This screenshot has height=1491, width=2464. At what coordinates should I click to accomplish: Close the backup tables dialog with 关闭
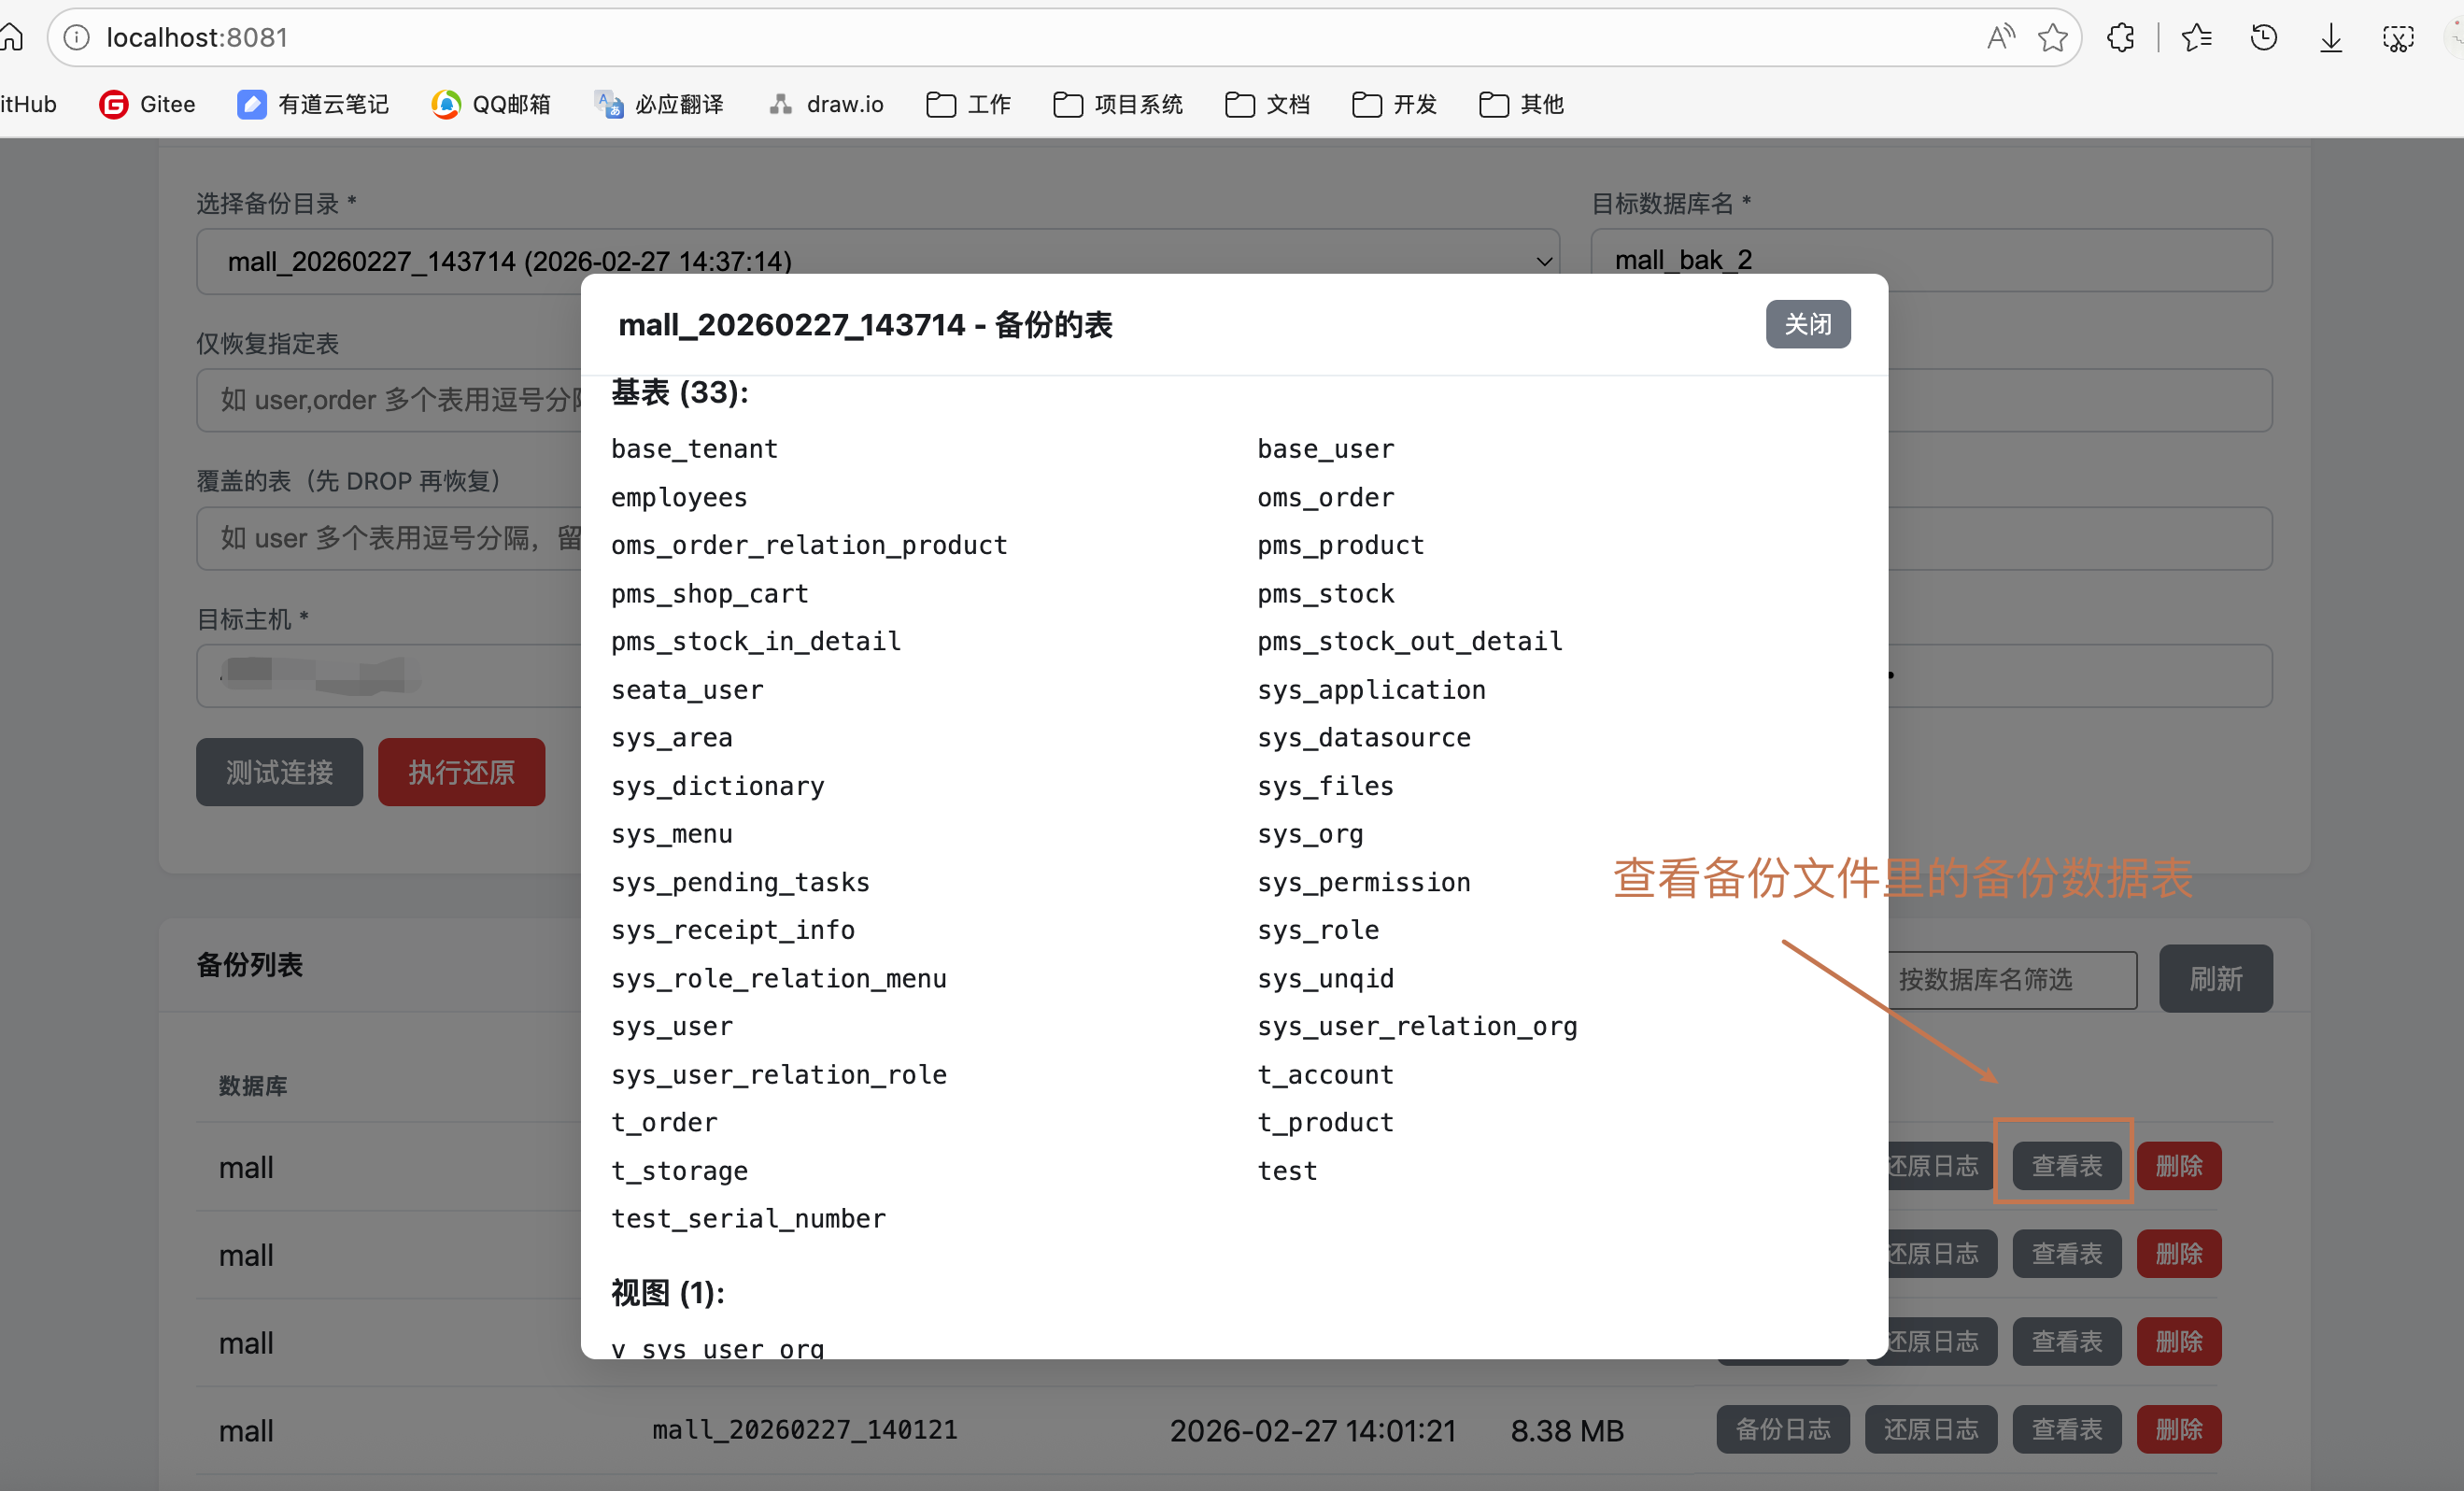pos(1807,324)
